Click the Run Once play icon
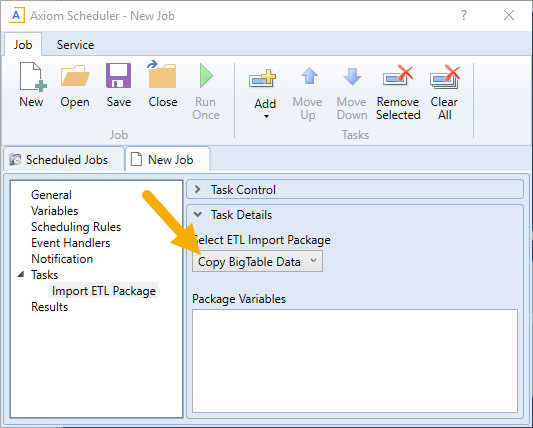This screenshot has height=428, width=533. click(206, 75)
